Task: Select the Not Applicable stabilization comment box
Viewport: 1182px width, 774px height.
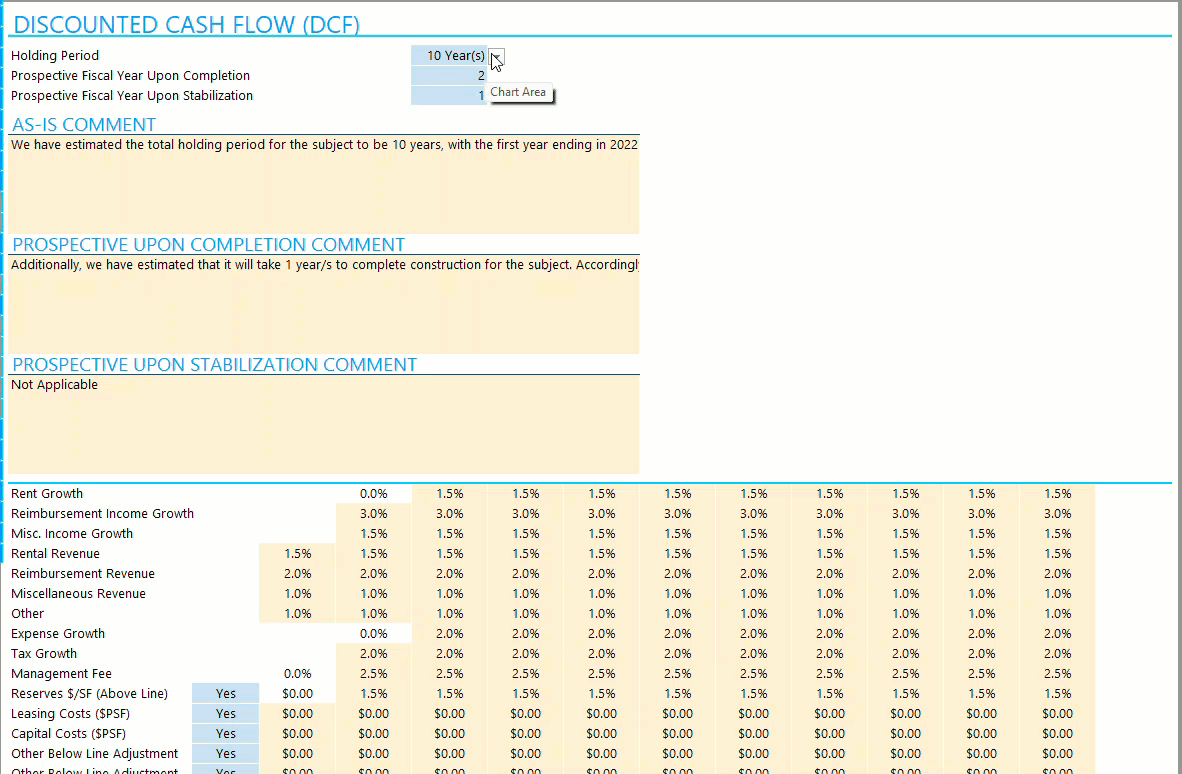Action: coord(324,424)
